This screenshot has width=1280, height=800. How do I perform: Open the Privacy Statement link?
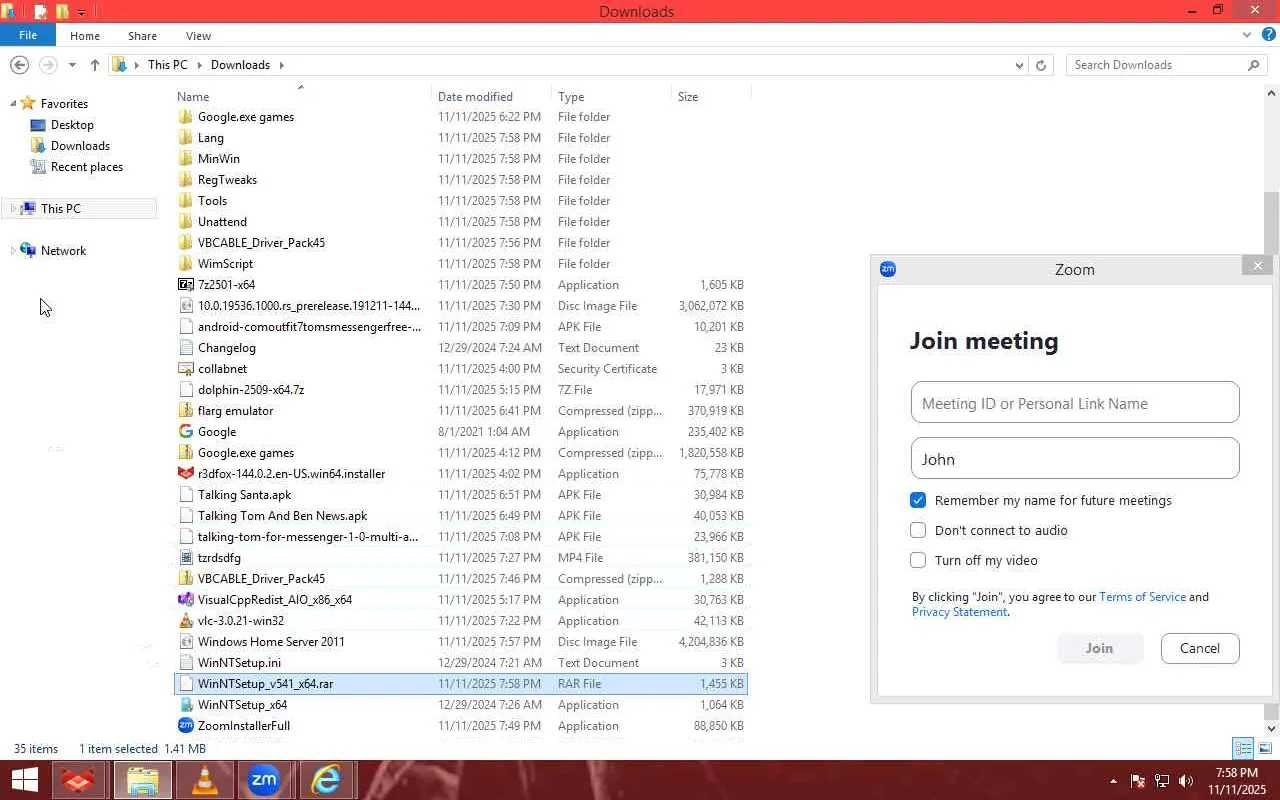coord(959,612)
